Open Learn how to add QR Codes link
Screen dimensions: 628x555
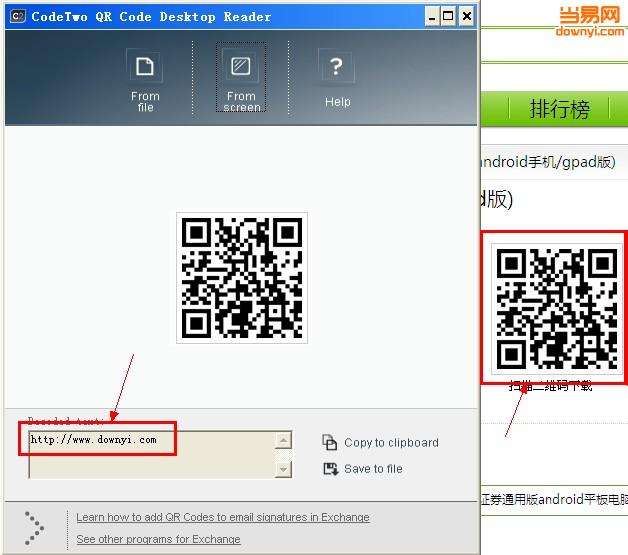(223, 517)
